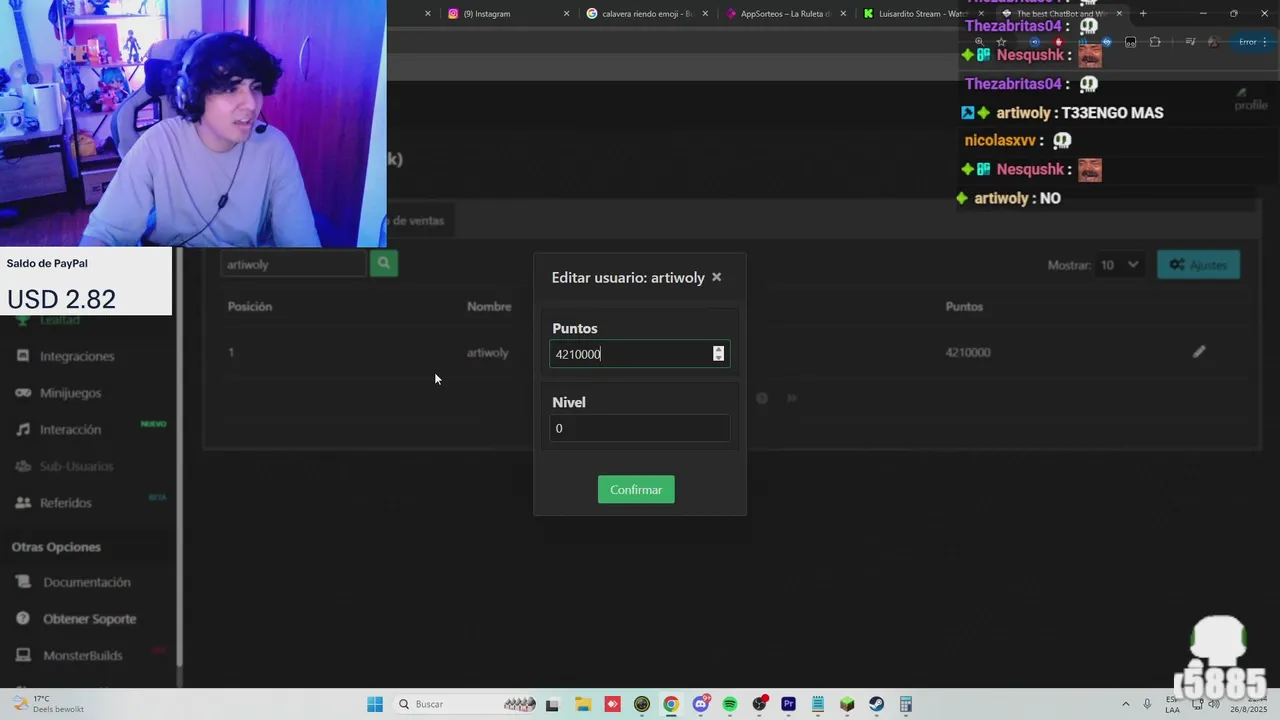Open Minijuegos in the sidebar

click(70, 393)
